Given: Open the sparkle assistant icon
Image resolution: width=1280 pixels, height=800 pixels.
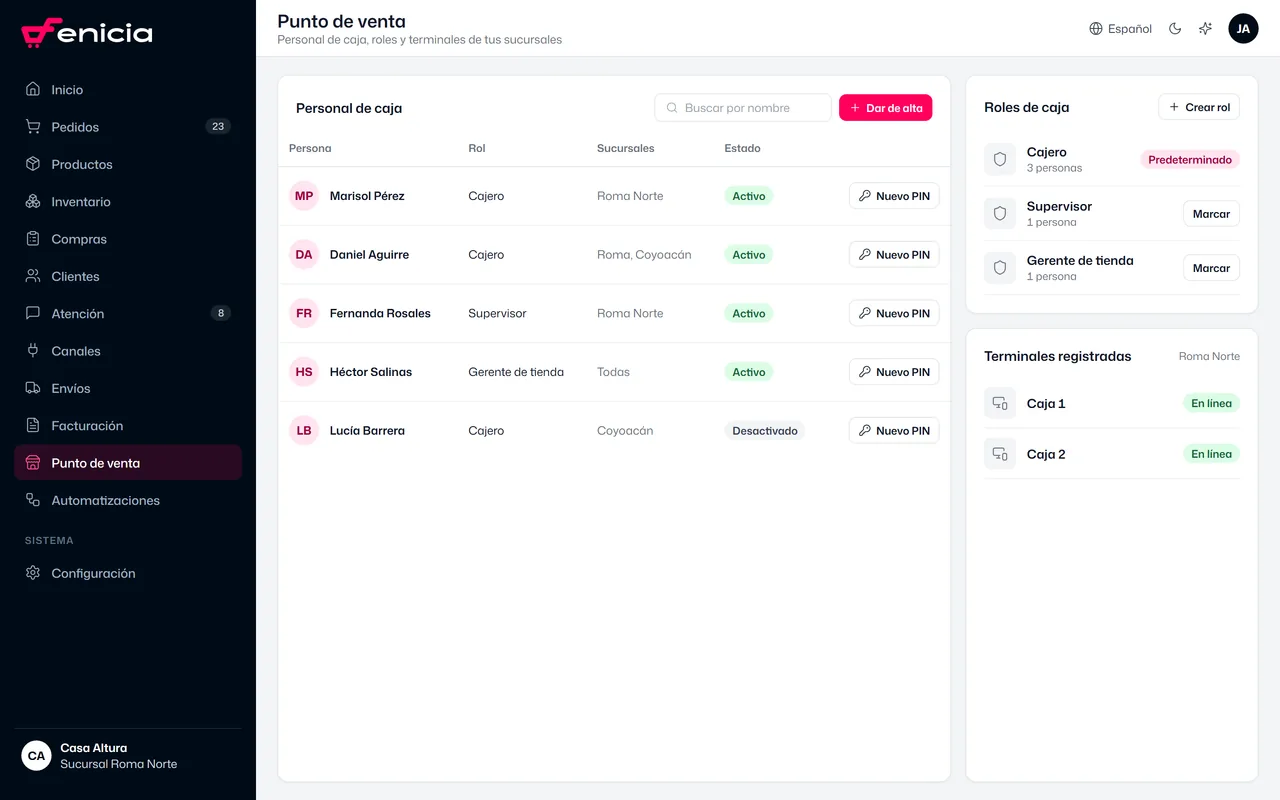Looking at the screenshot, I should (1205, 29).
